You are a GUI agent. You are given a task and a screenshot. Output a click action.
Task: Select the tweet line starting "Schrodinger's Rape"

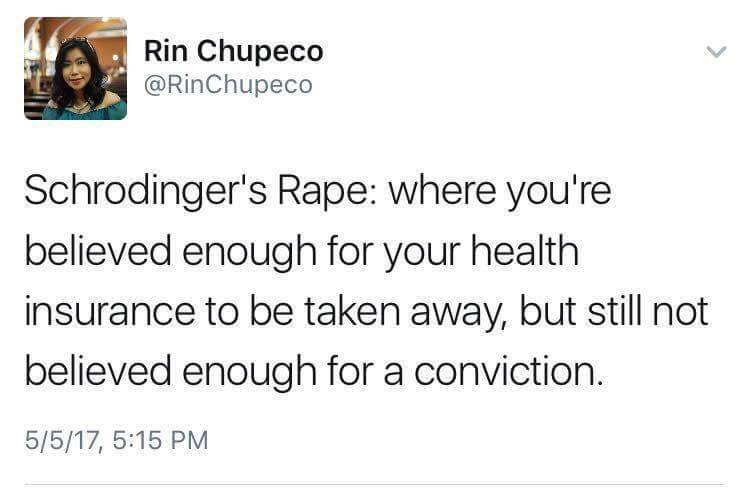(318, 192)
